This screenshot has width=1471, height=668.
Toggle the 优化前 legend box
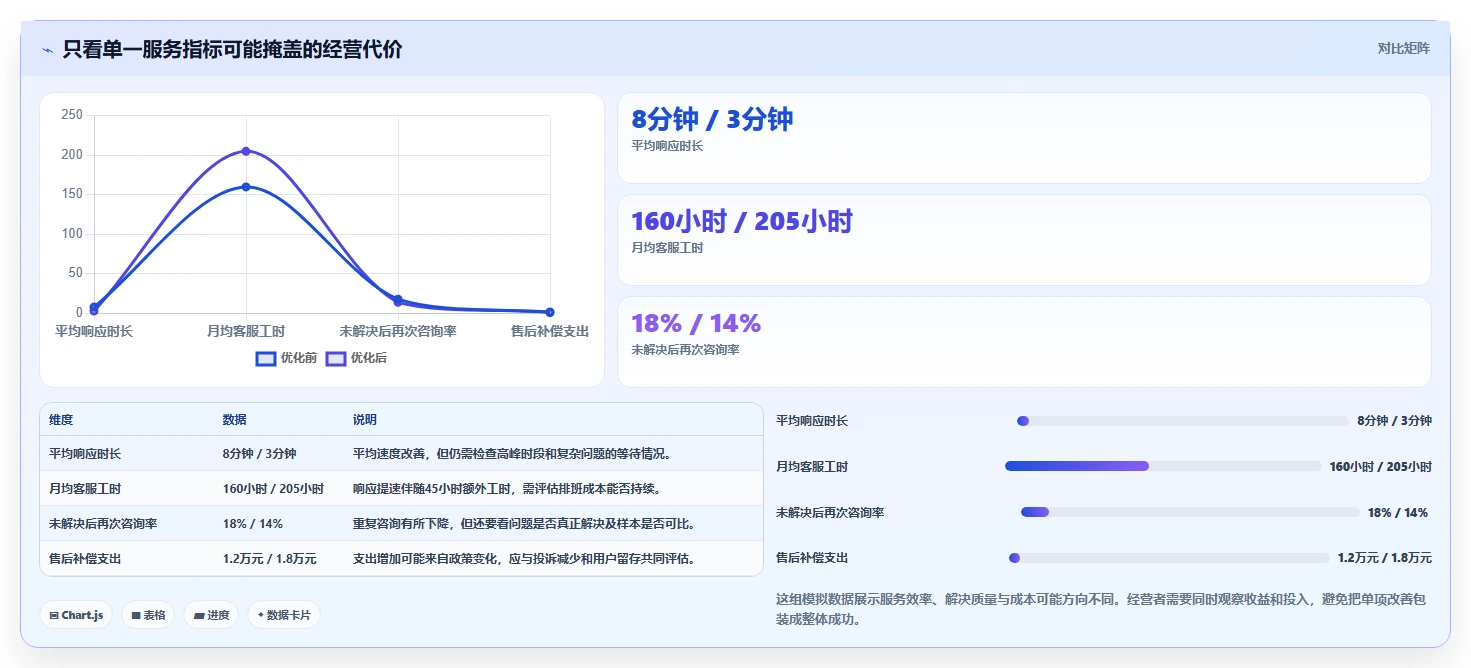tap(266, 358)
